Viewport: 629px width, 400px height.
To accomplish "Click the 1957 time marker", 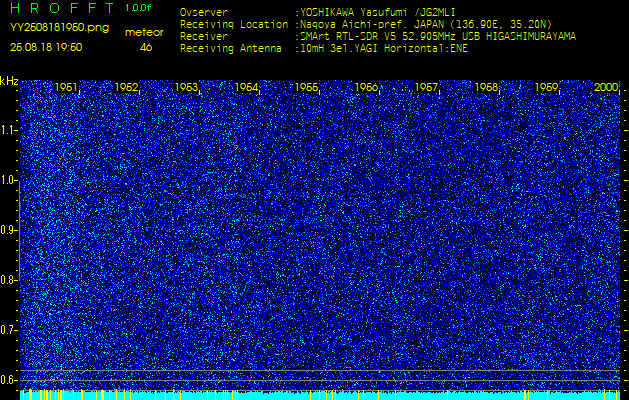I will (426, 87).
